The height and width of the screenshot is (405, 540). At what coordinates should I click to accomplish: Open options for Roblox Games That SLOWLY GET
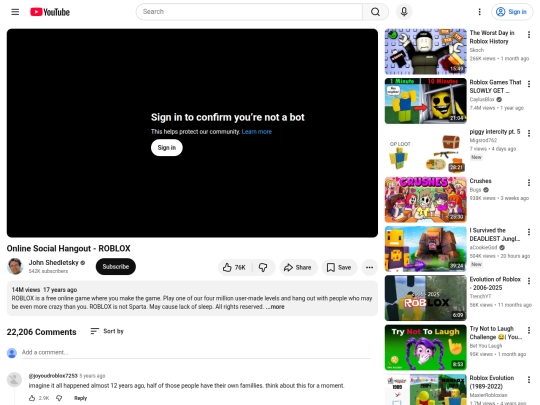(x=529, y=84)
